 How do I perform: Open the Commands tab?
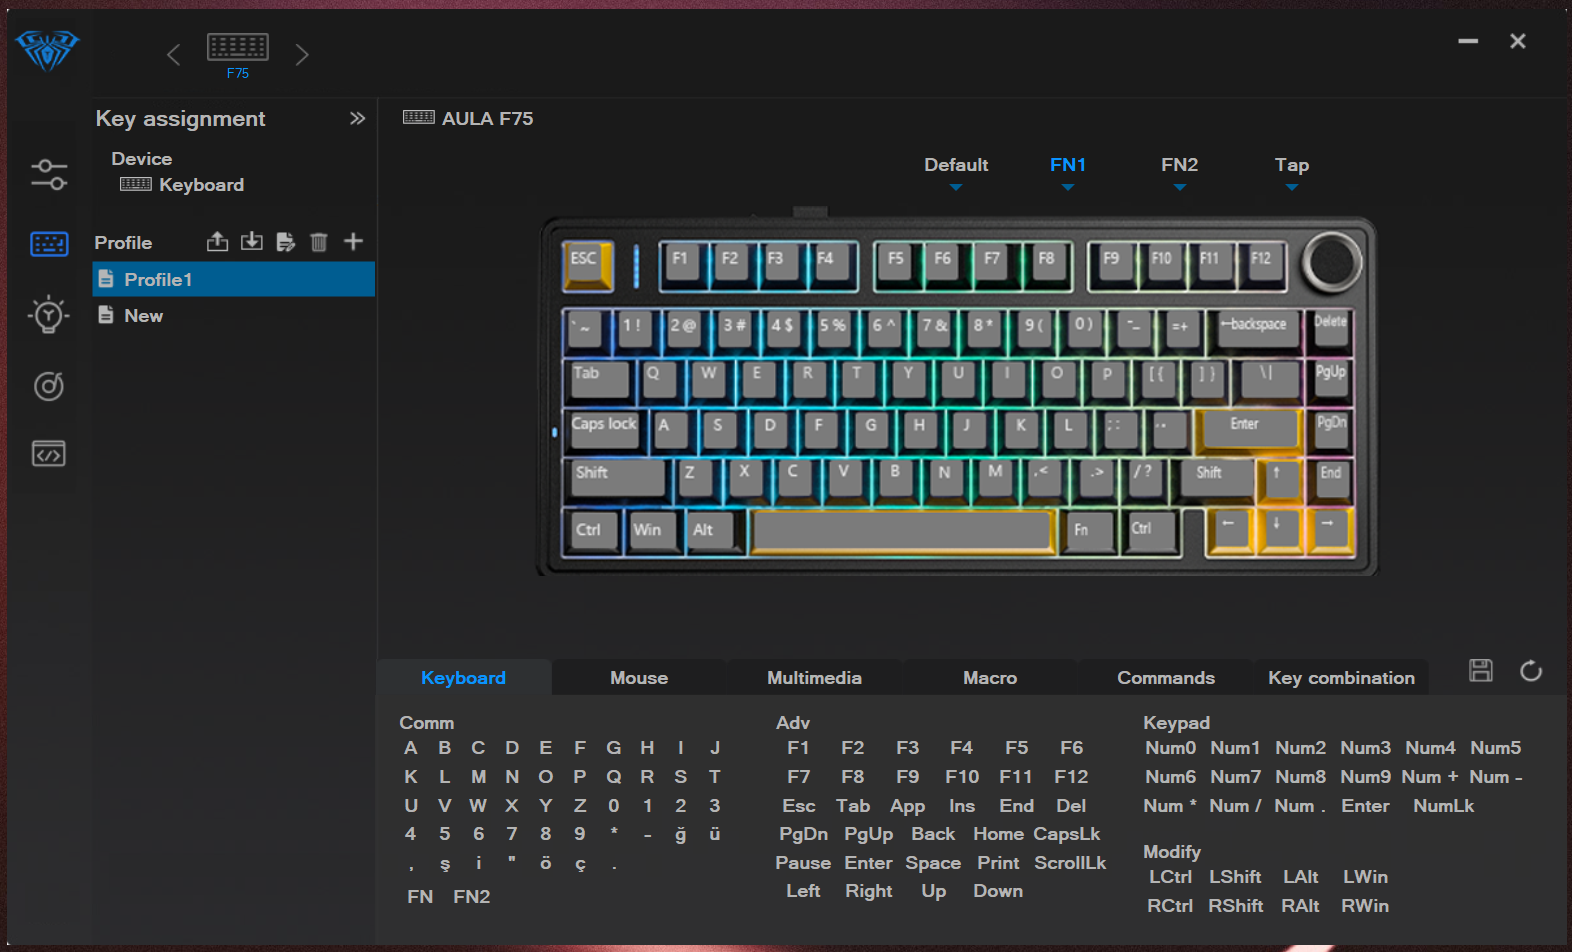pyautogui.click(x=1166, y=678)
